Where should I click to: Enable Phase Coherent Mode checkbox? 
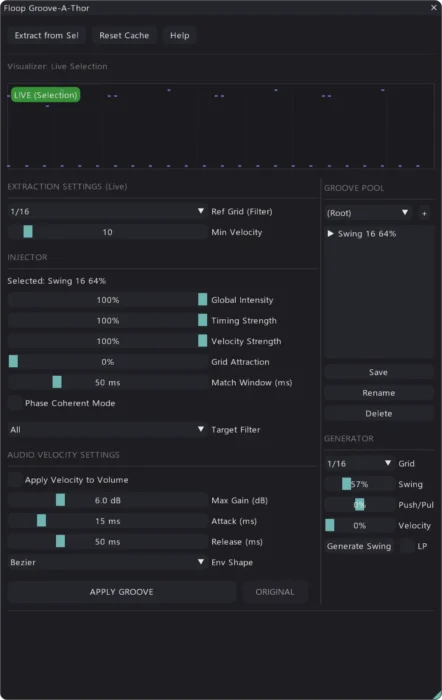(16, 403)
